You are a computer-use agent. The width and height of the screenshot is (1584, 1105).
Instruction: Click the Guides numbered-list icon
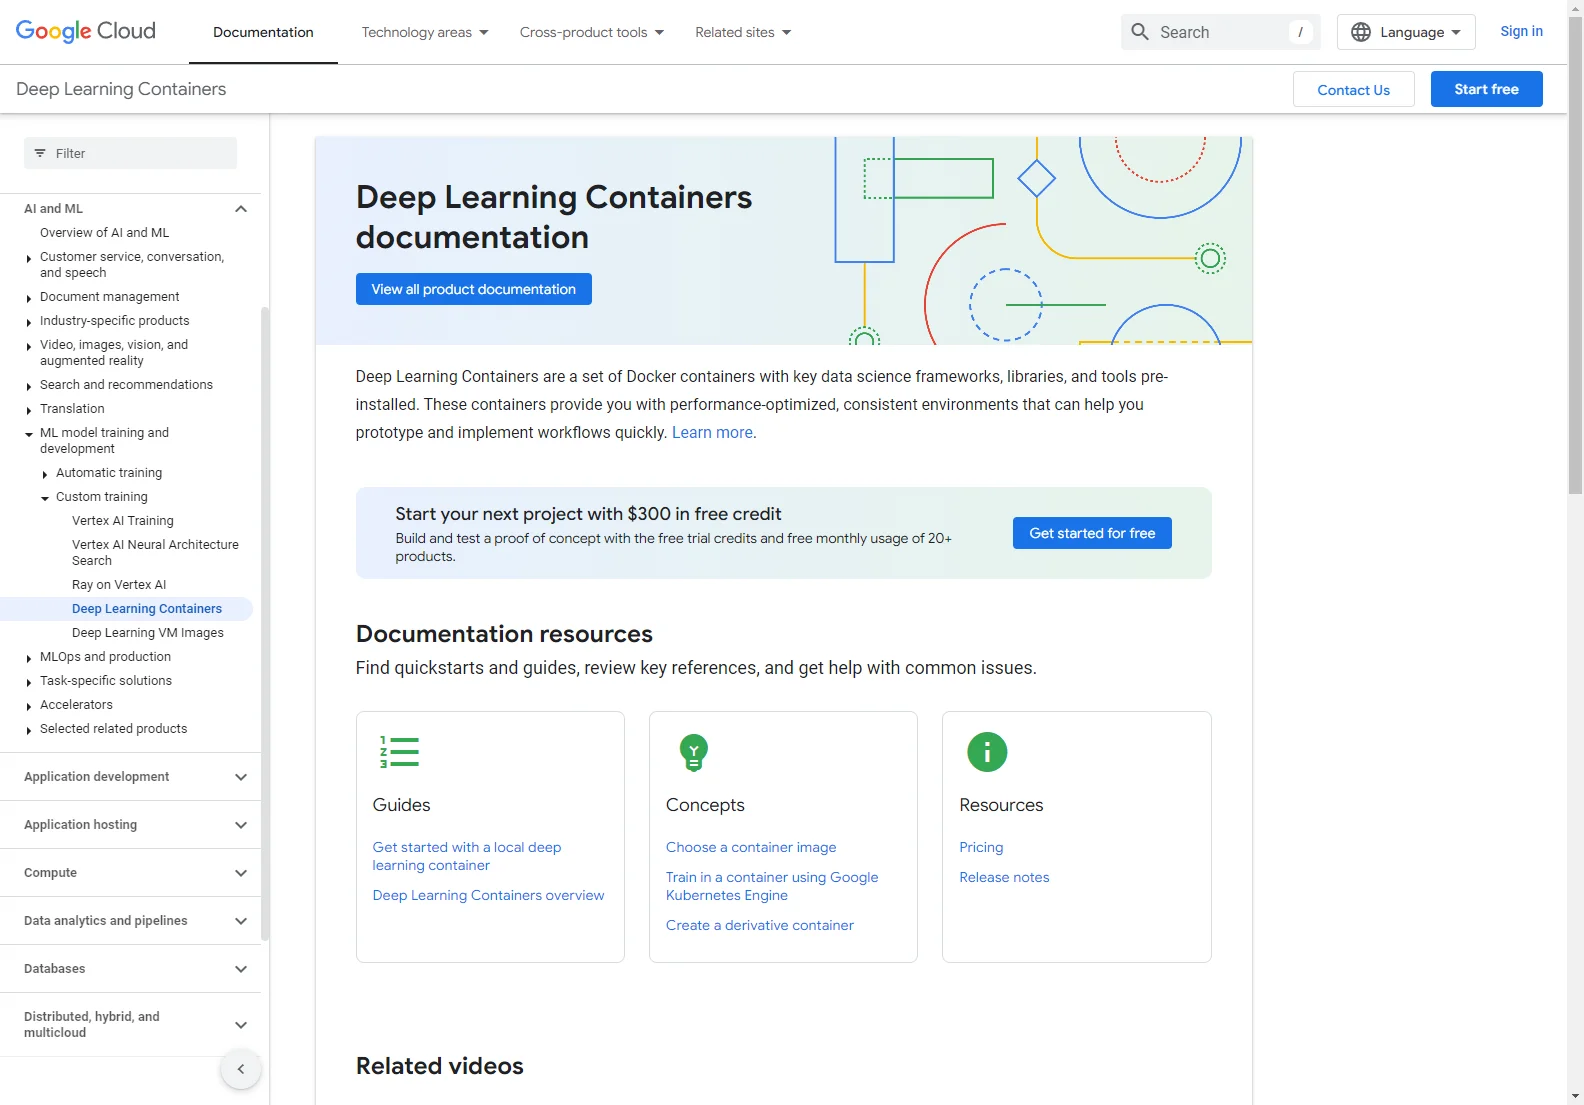[x=399, y=751]
